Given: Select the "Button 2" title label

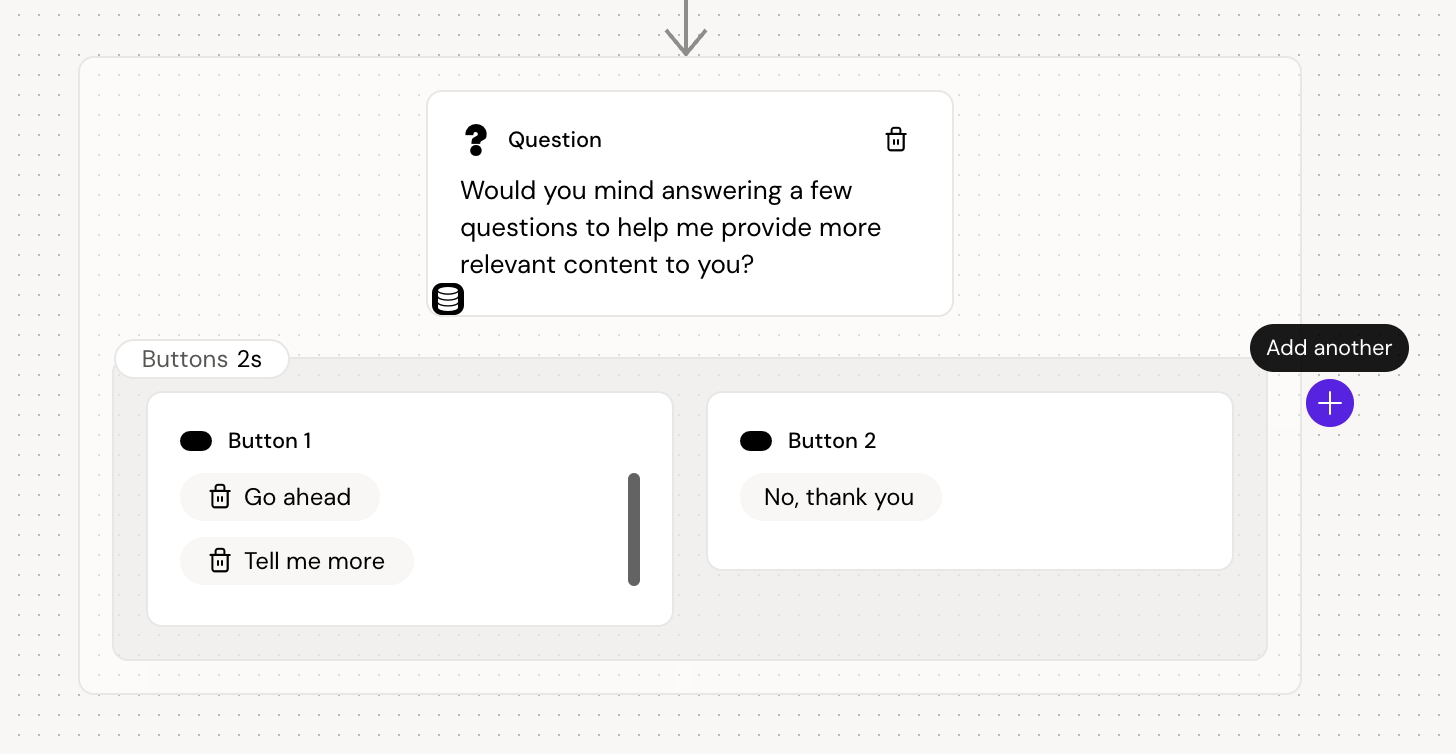Looking at the screenshot, I should pyautogui.click(x=832, y=441).
